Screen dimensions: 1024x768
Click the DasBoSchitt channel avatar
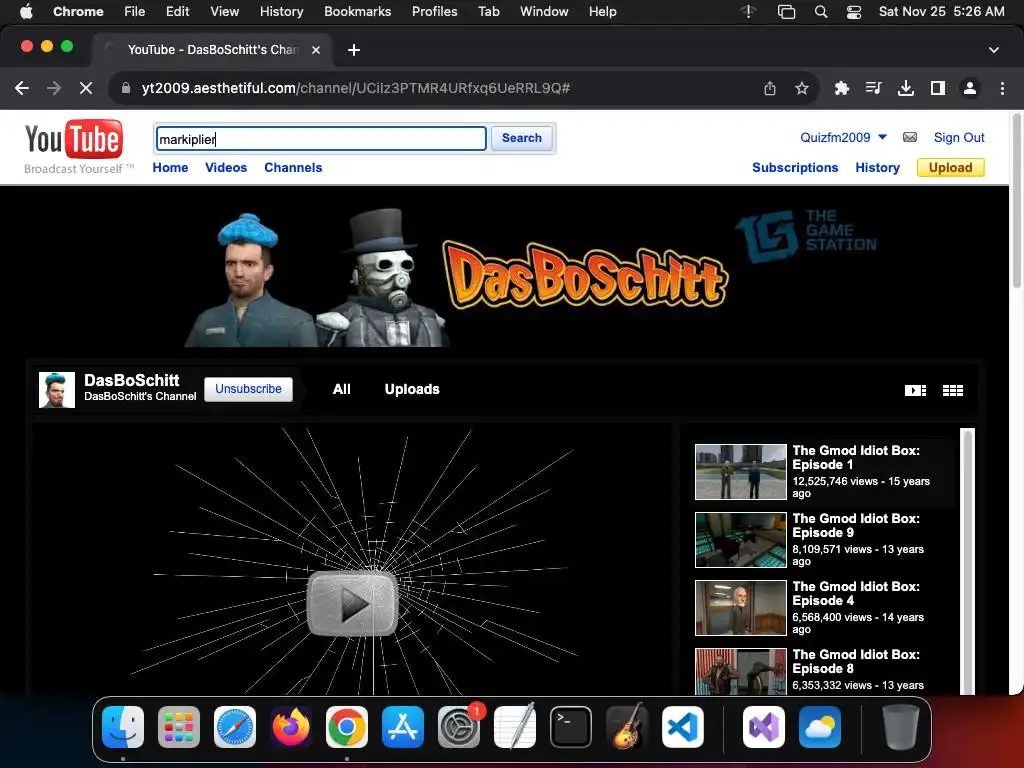[57, 390]
